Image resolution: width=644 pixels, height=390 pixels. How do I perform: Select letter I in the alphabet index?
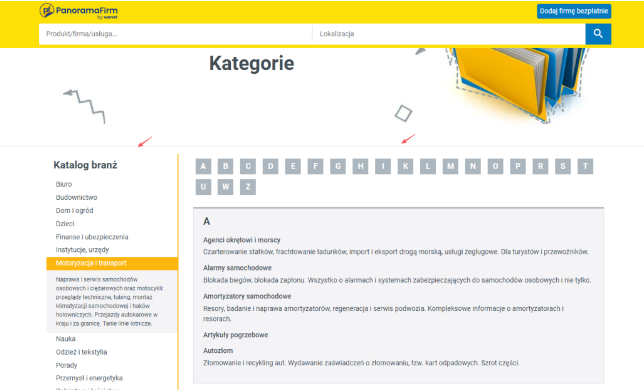(x=383, y=166)
